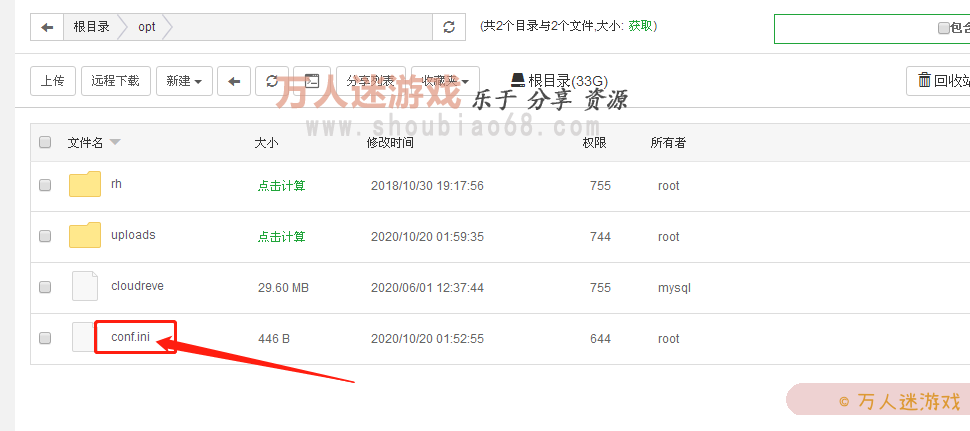The height and width of the screenshot is (431, 970).
Task: Expand the 新建 dropdown
Action: coord(184,81)
